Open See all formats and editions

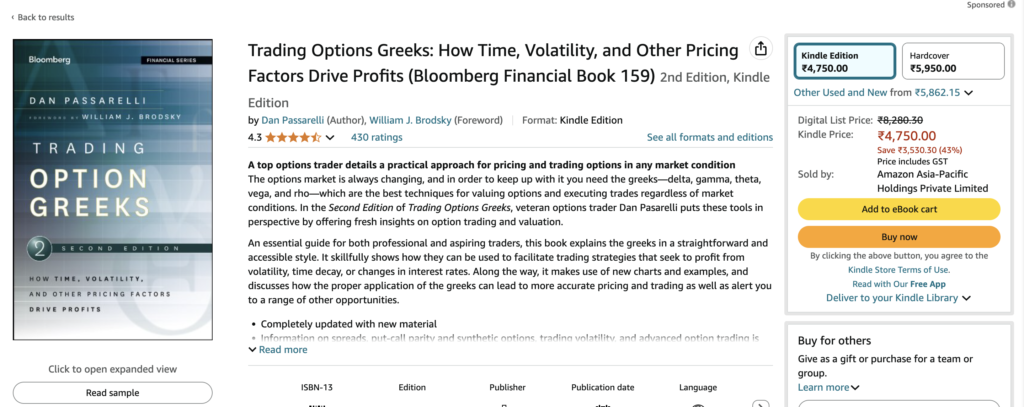point(709,137)
